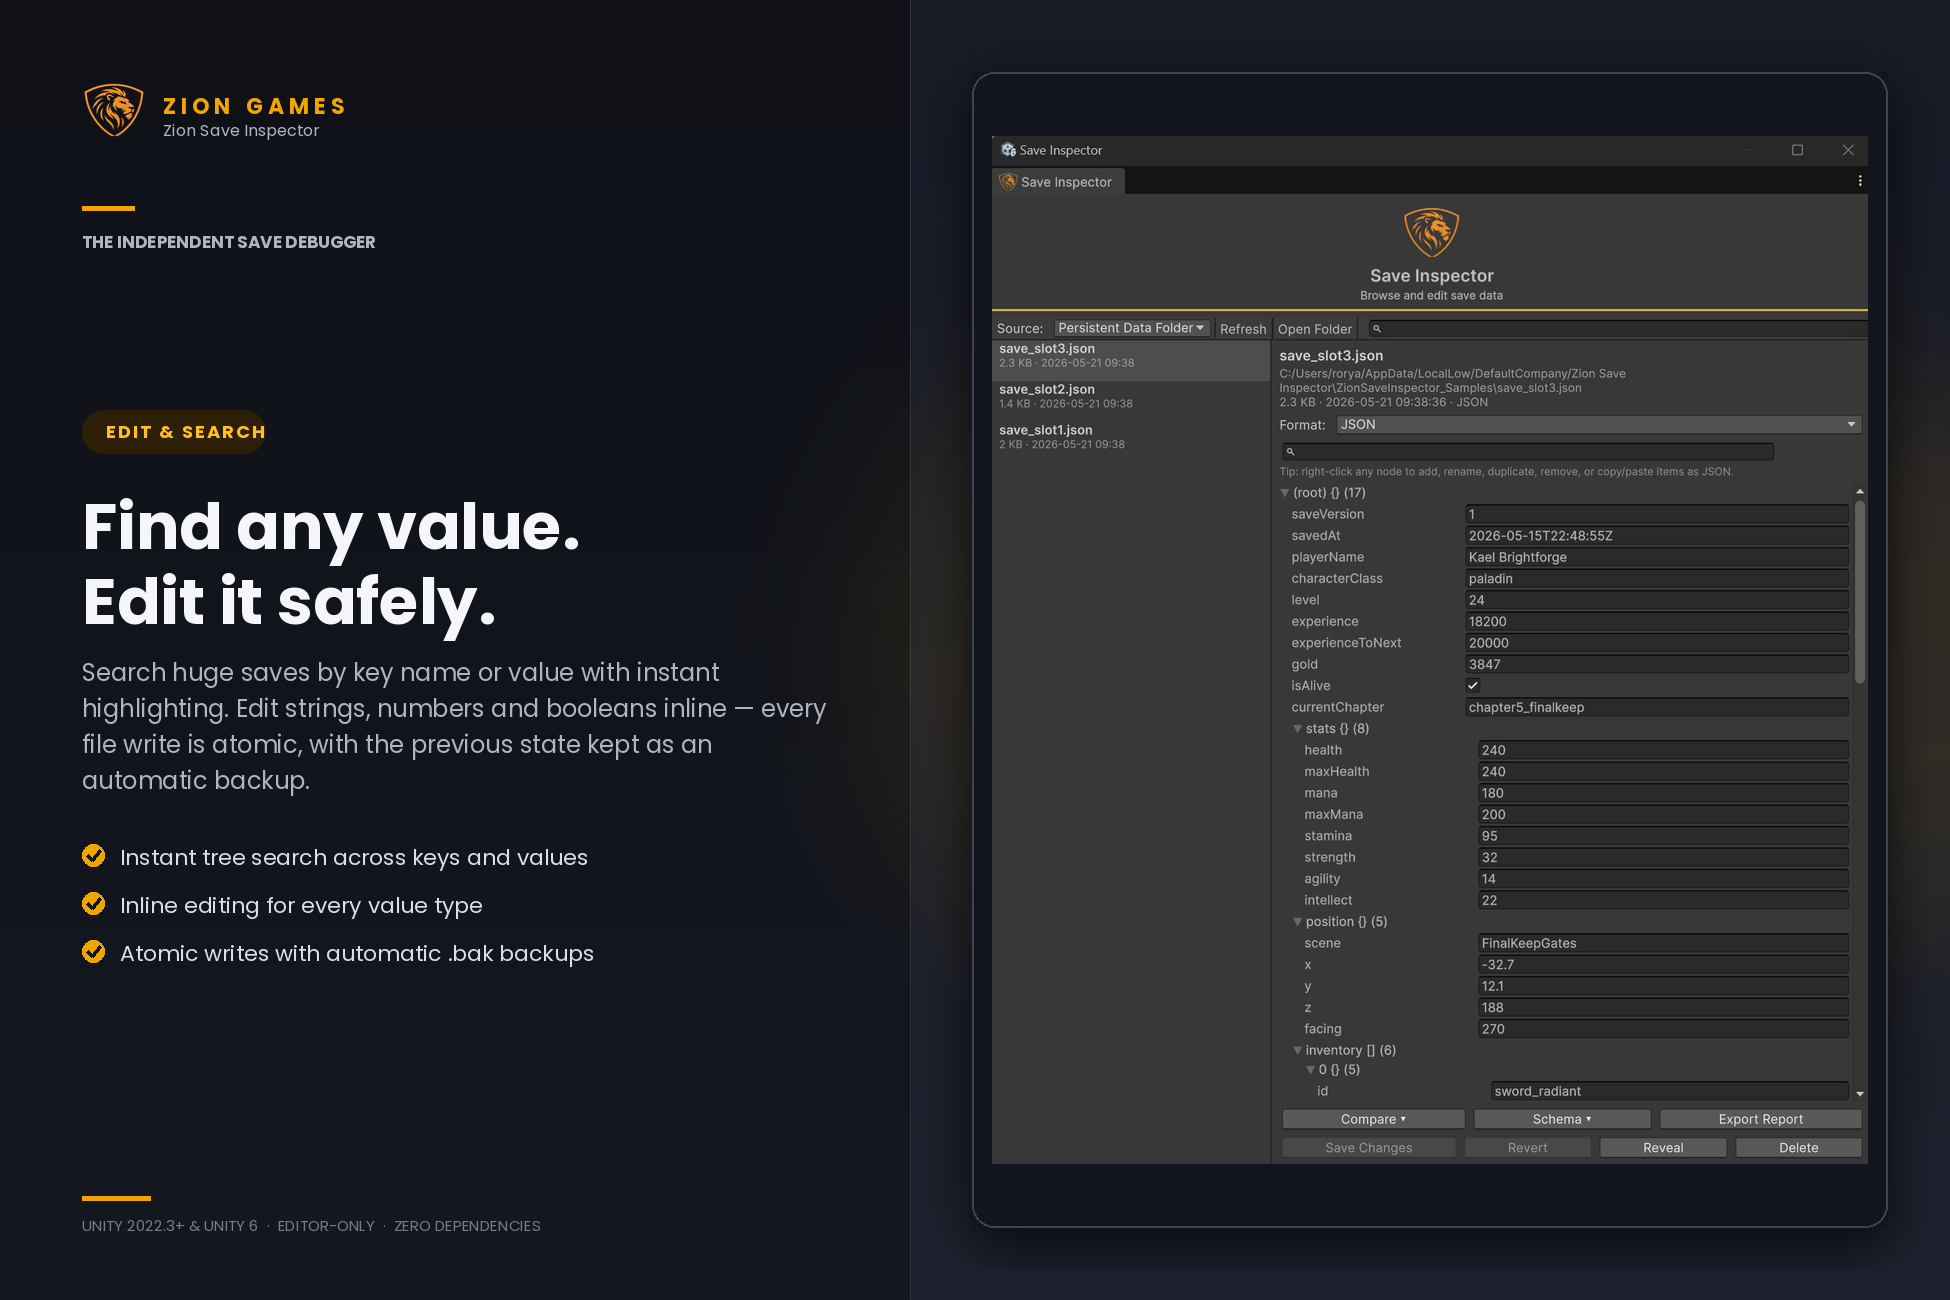Edit the facing value 270
The height and width of the screenshot is (1300, 1950).
(1662, 1030)
